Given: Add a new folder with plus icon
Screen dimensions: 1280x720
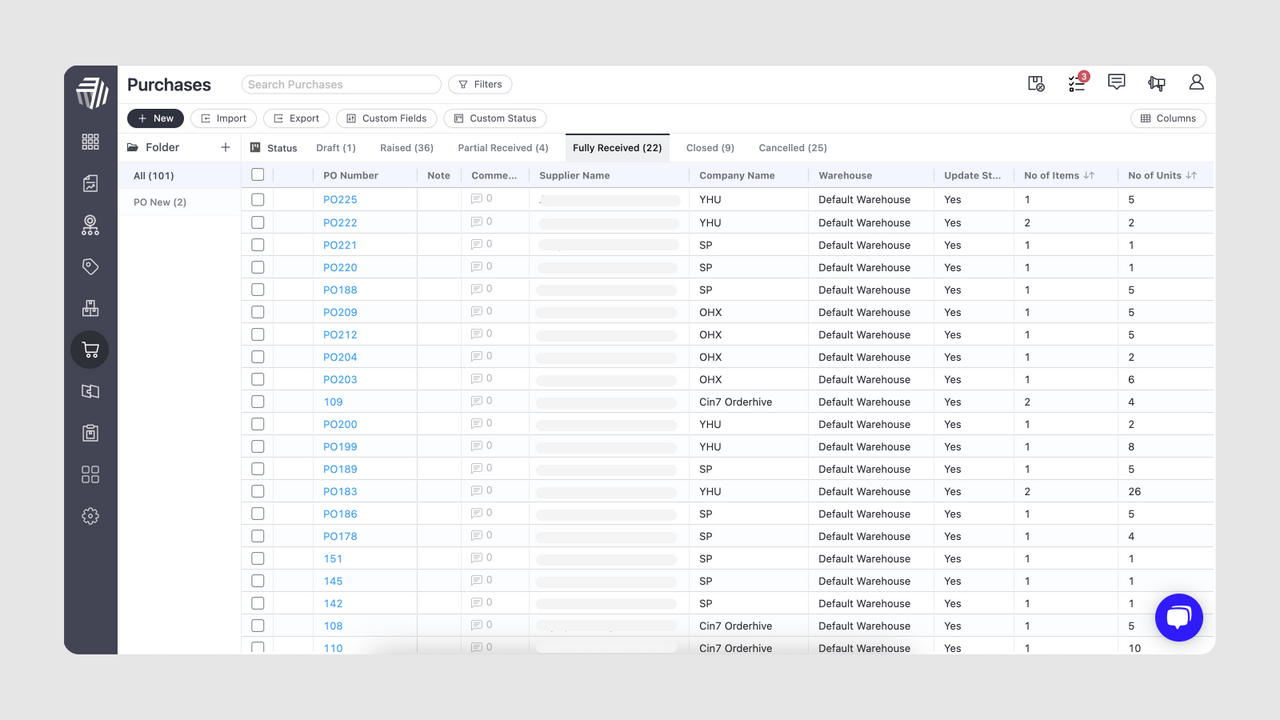Looking at the screenshot, I should (225, 147).
